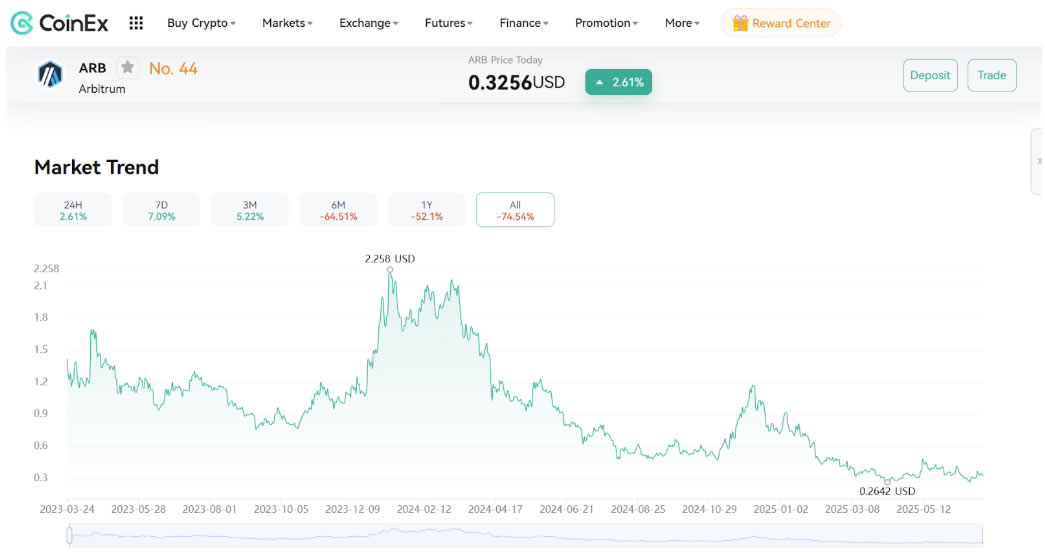The width and height of the screenshot is (1045, 552).
Task: Switch chart to 7D range
Action: point(161,210)
